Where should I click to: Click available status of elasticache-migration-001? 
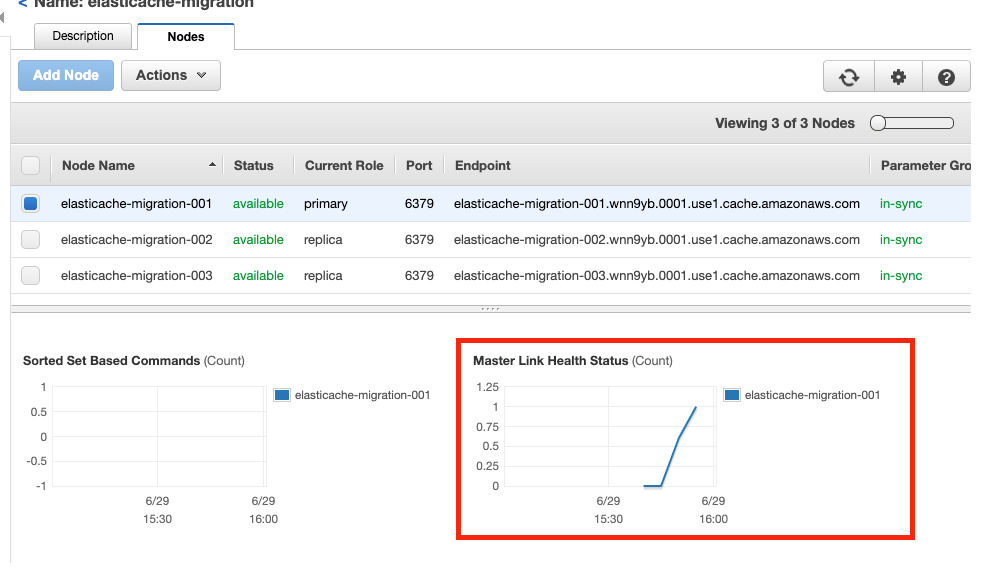click(x=258, y=204)
